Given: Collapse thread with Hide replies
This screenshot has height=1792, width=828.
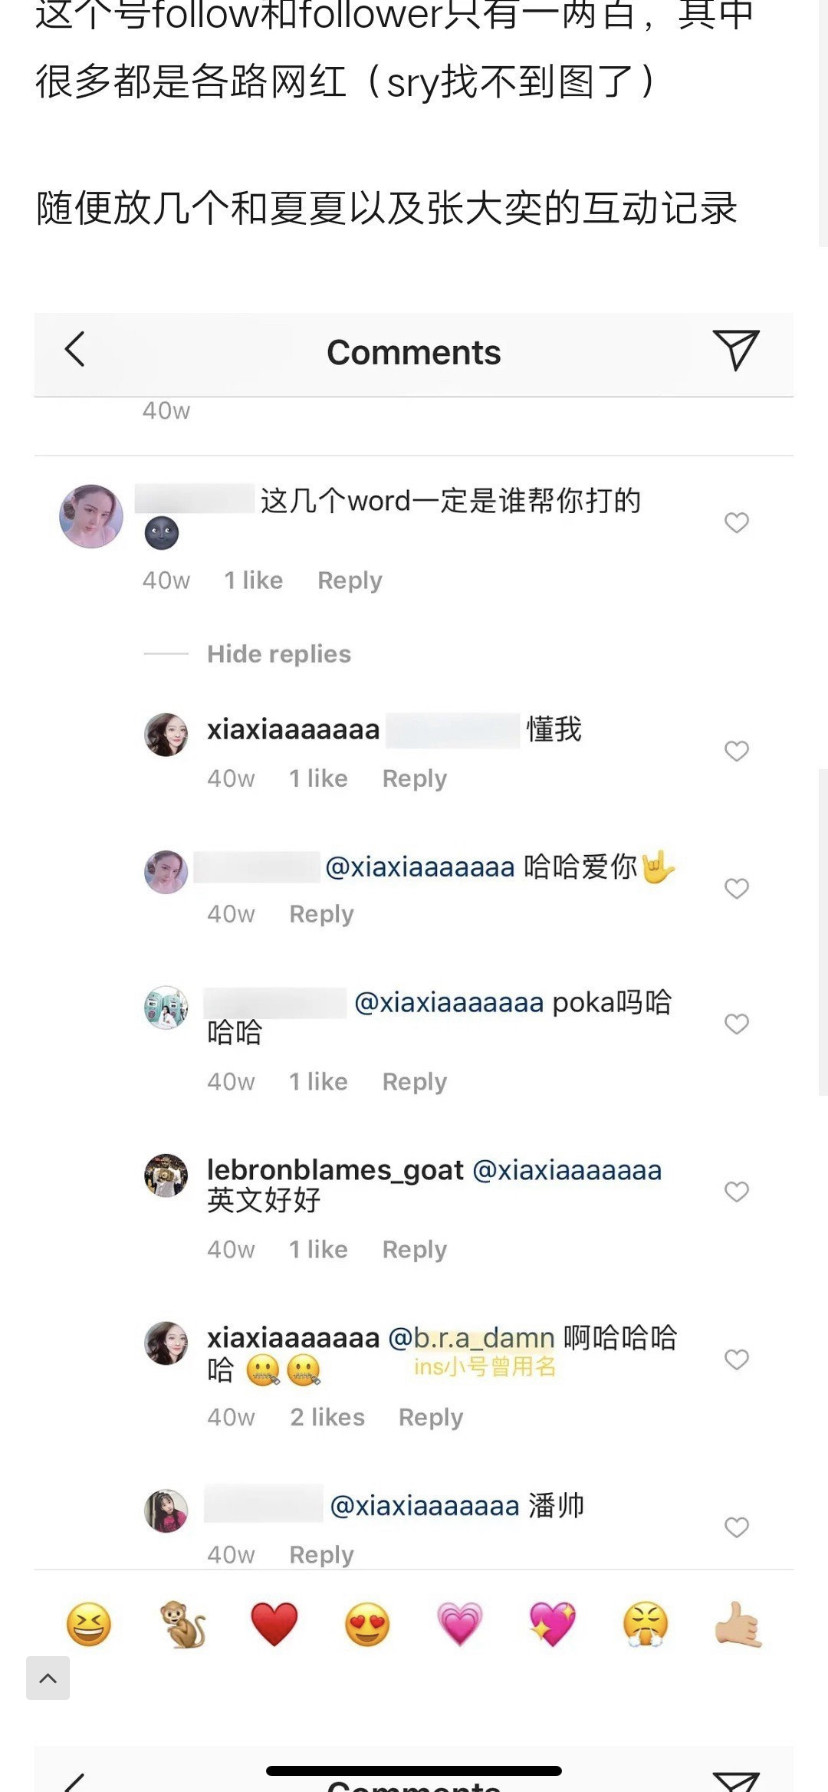Looking at the screenshot, I should point(279,654).
